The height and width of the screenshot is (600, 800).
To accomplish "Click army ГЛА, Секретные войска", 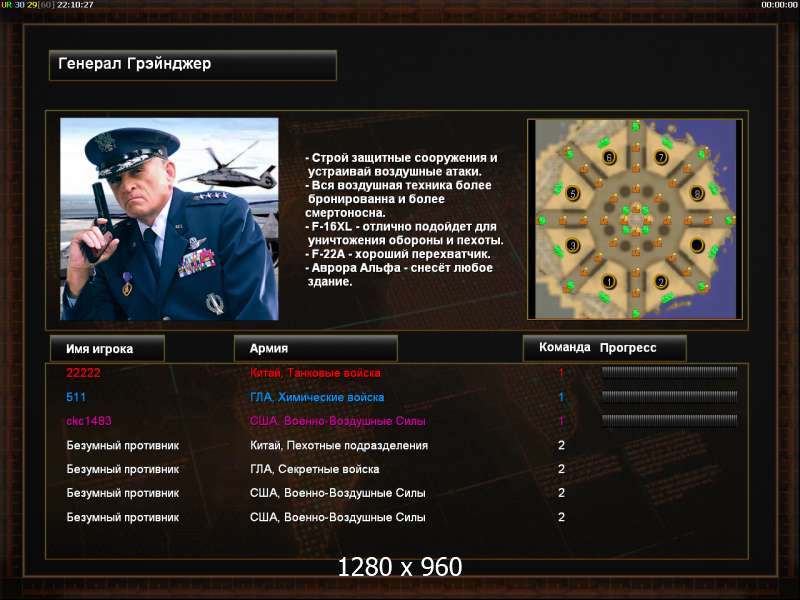I will pyautogui.click(x=314, y=469).
